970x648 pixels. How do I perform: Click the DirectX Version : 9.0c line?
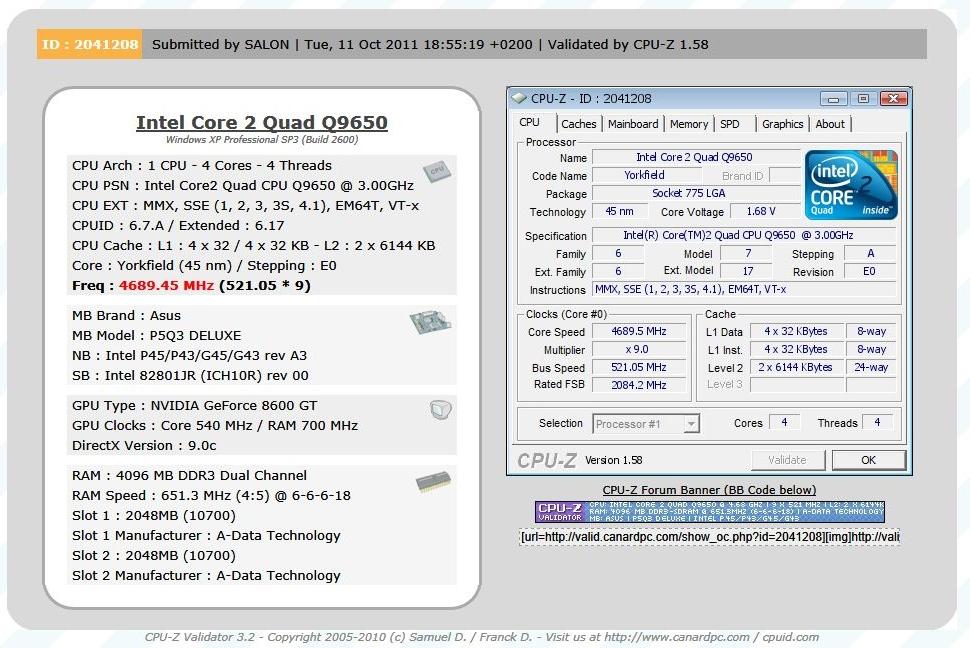[x=144, y=446]
